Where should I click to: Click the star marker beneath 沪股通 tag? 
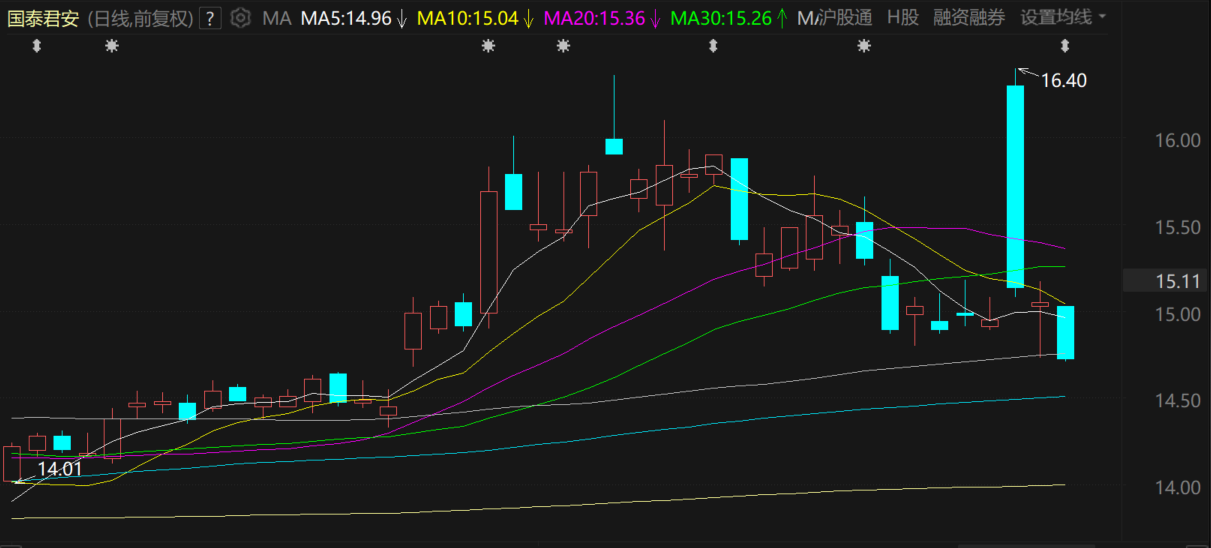tap(864, 46)
